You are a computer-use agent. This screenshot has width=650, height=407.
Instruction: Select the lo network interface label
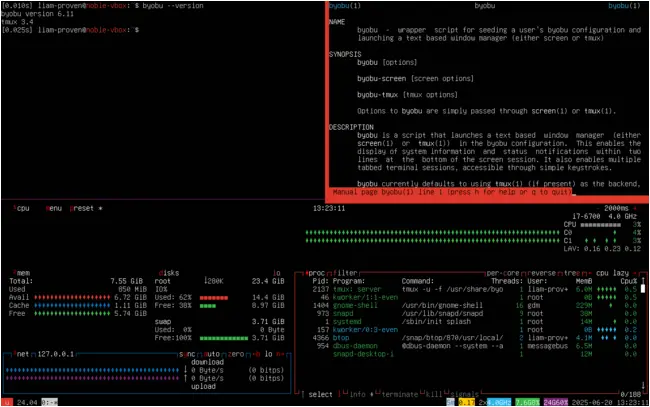[269, 354]
